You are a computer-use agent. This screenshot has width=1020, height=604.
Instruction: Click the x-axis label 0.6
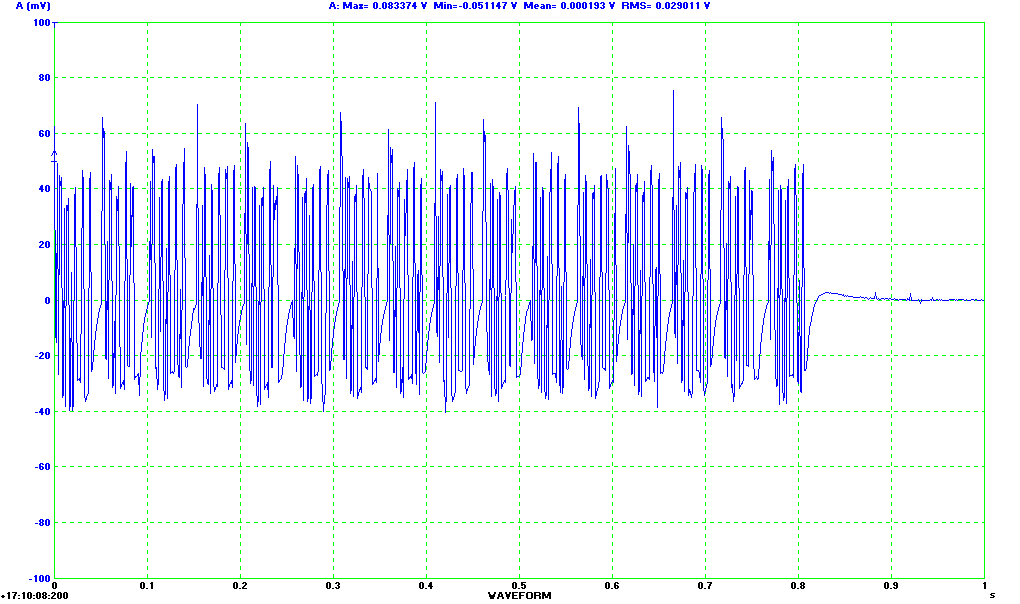pyautogui.click(x=613, y=586)
